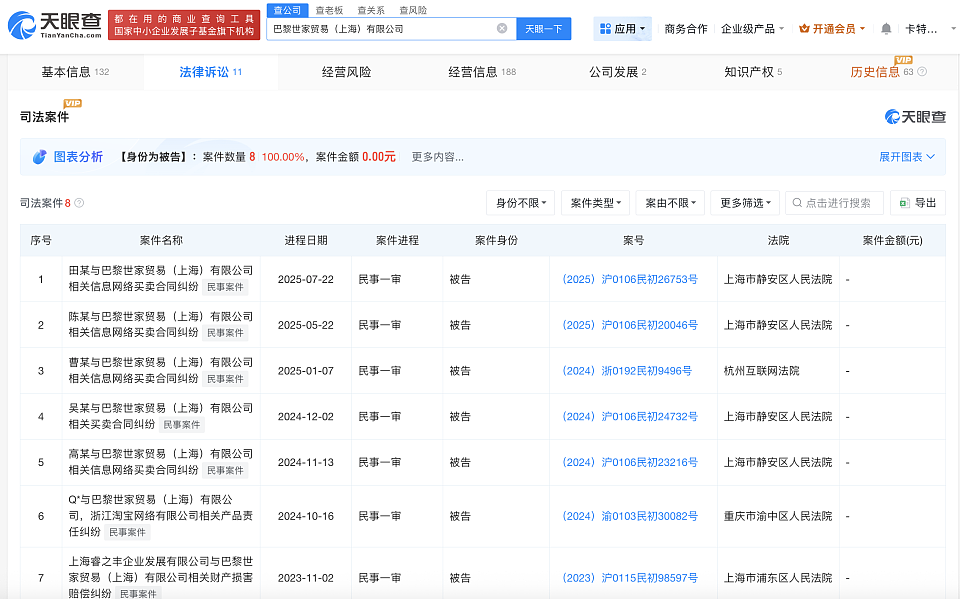Open the 案件类型 filter dropdown
Viewport: 960px width, 599px height.
point(595,203)
